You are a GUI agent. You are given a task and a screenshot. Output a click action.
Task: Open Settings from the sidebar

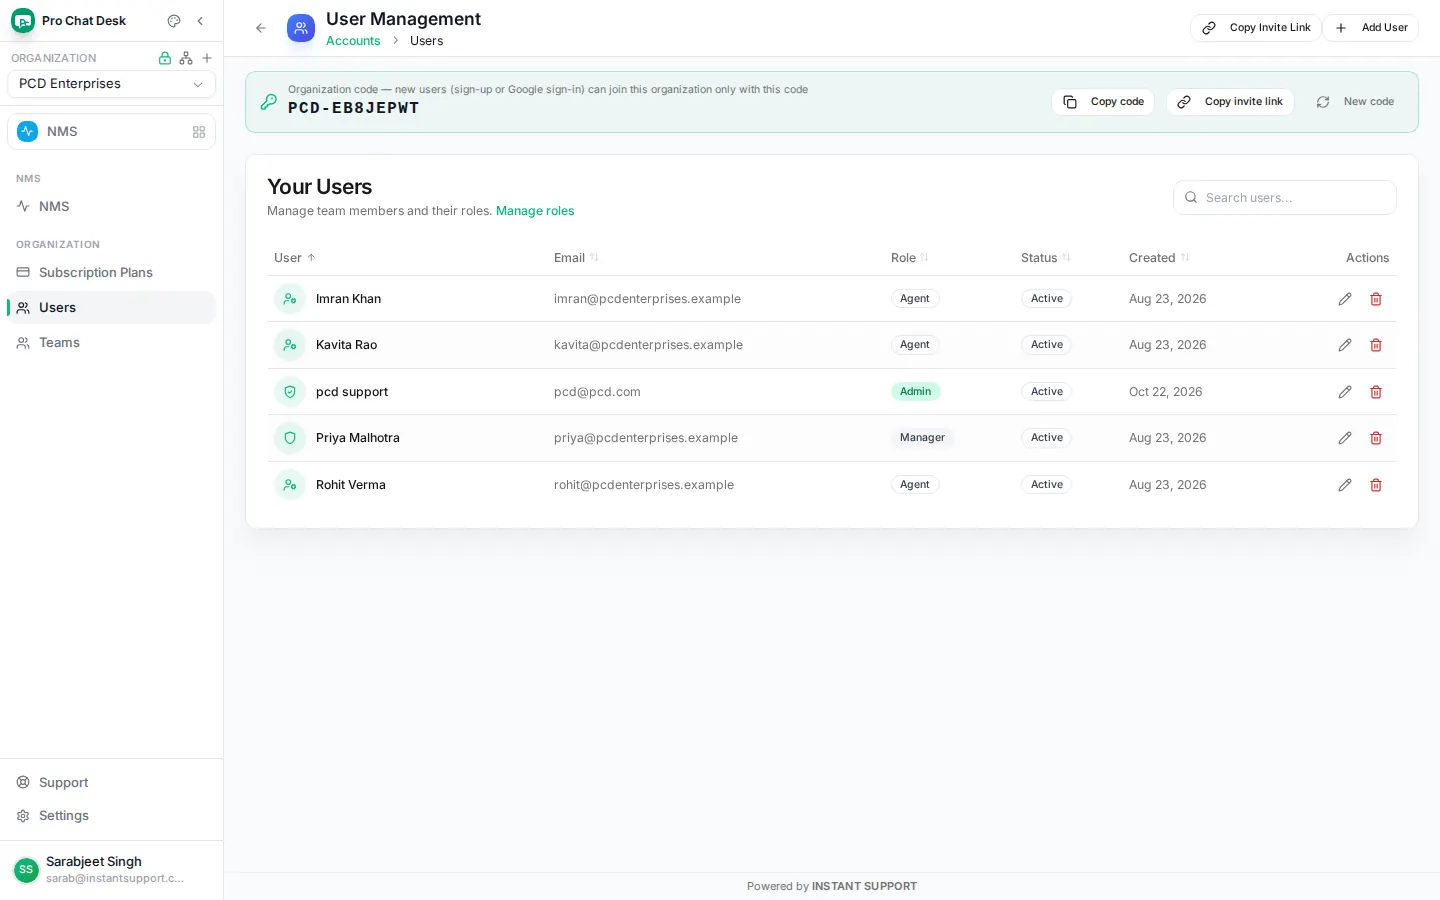111,816
